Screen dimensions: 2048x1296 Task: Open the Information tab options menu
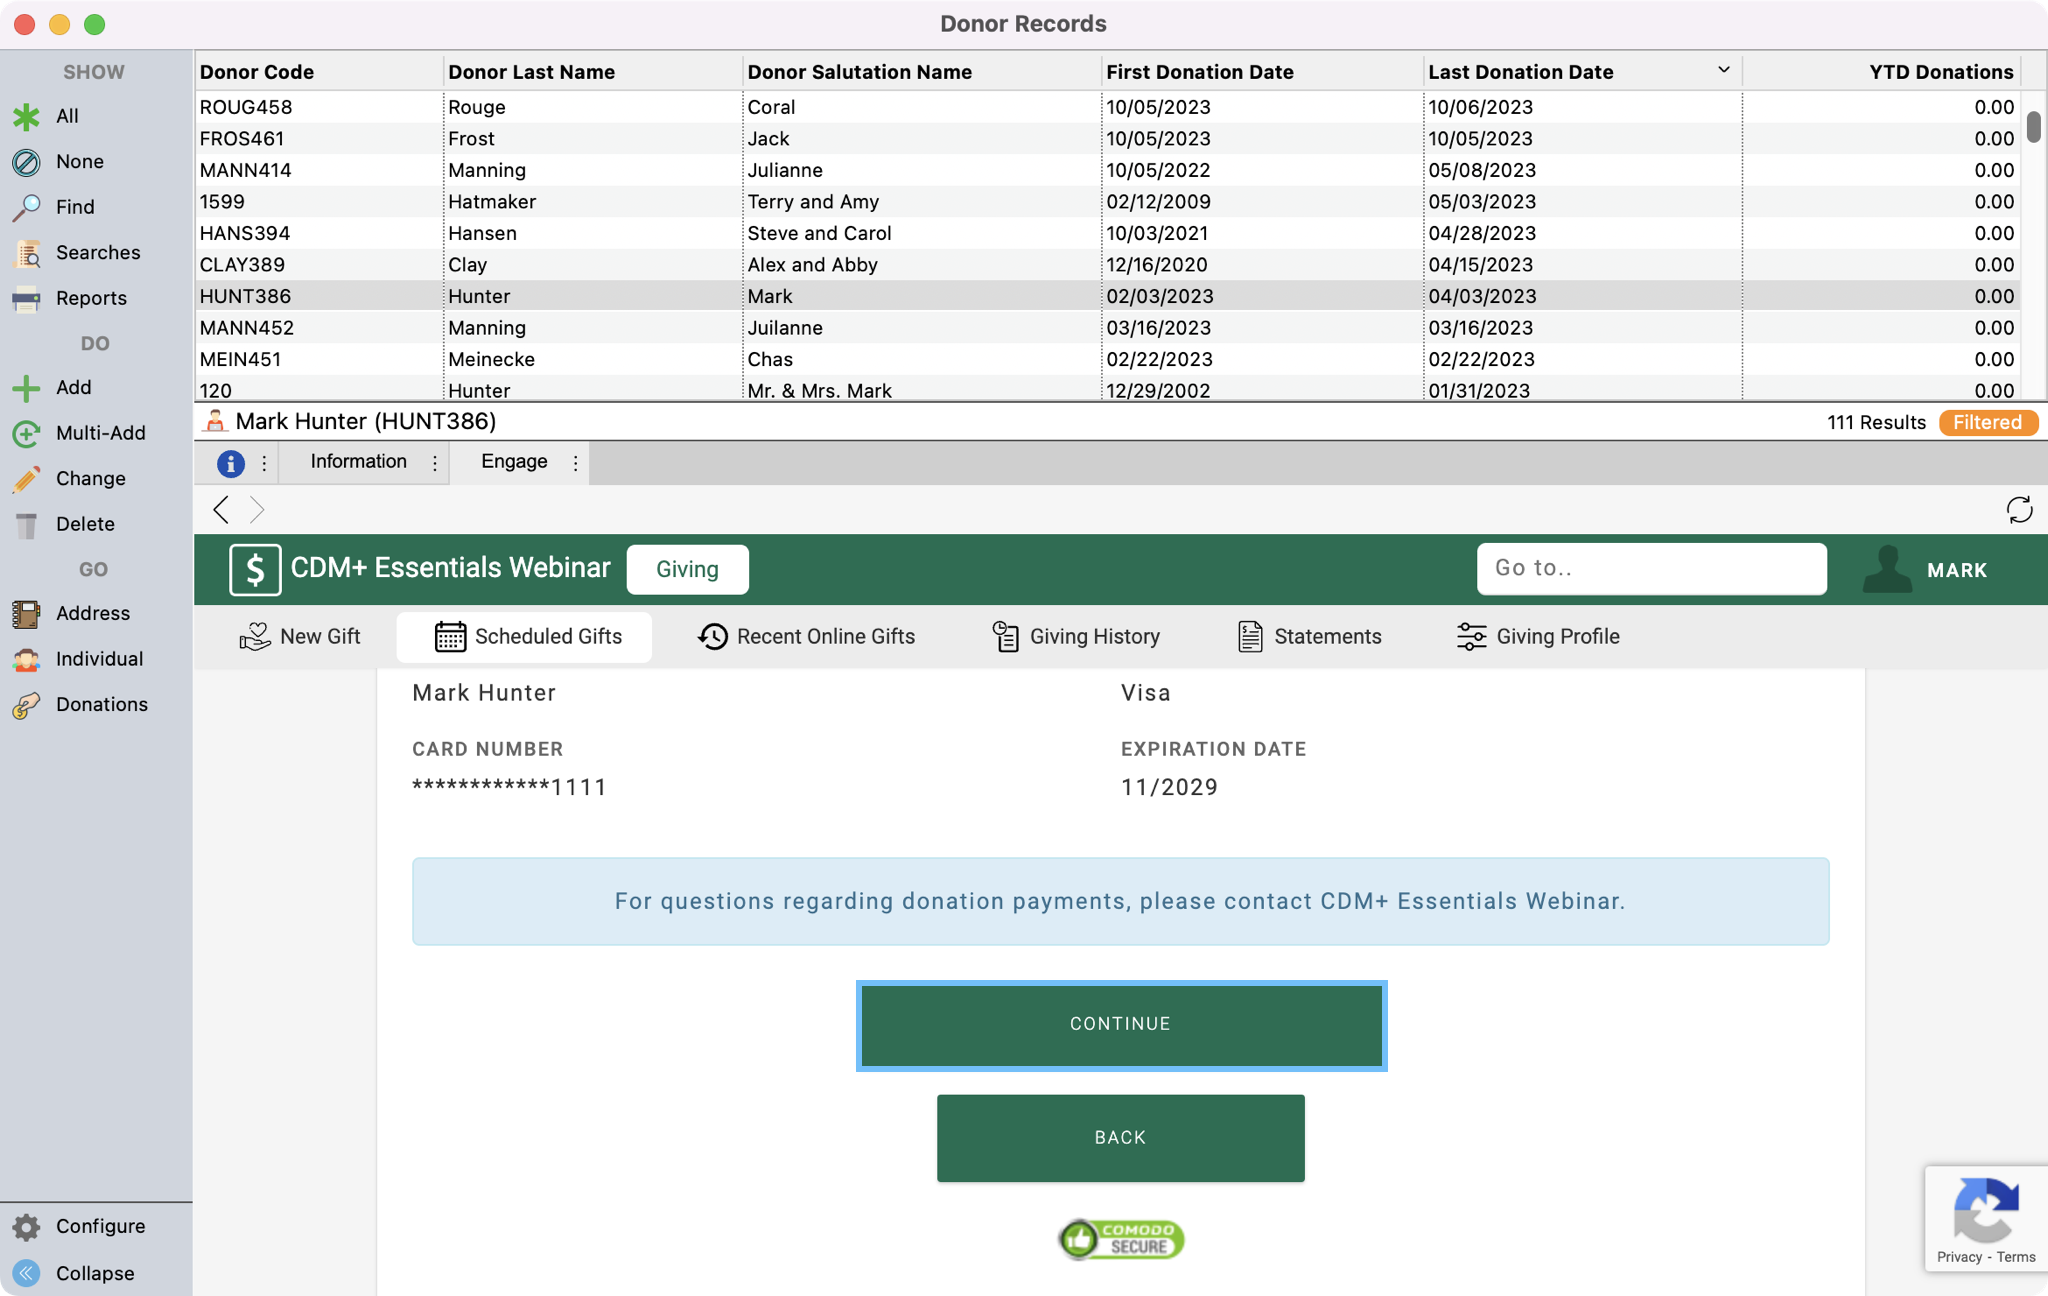tap(435, 463)
